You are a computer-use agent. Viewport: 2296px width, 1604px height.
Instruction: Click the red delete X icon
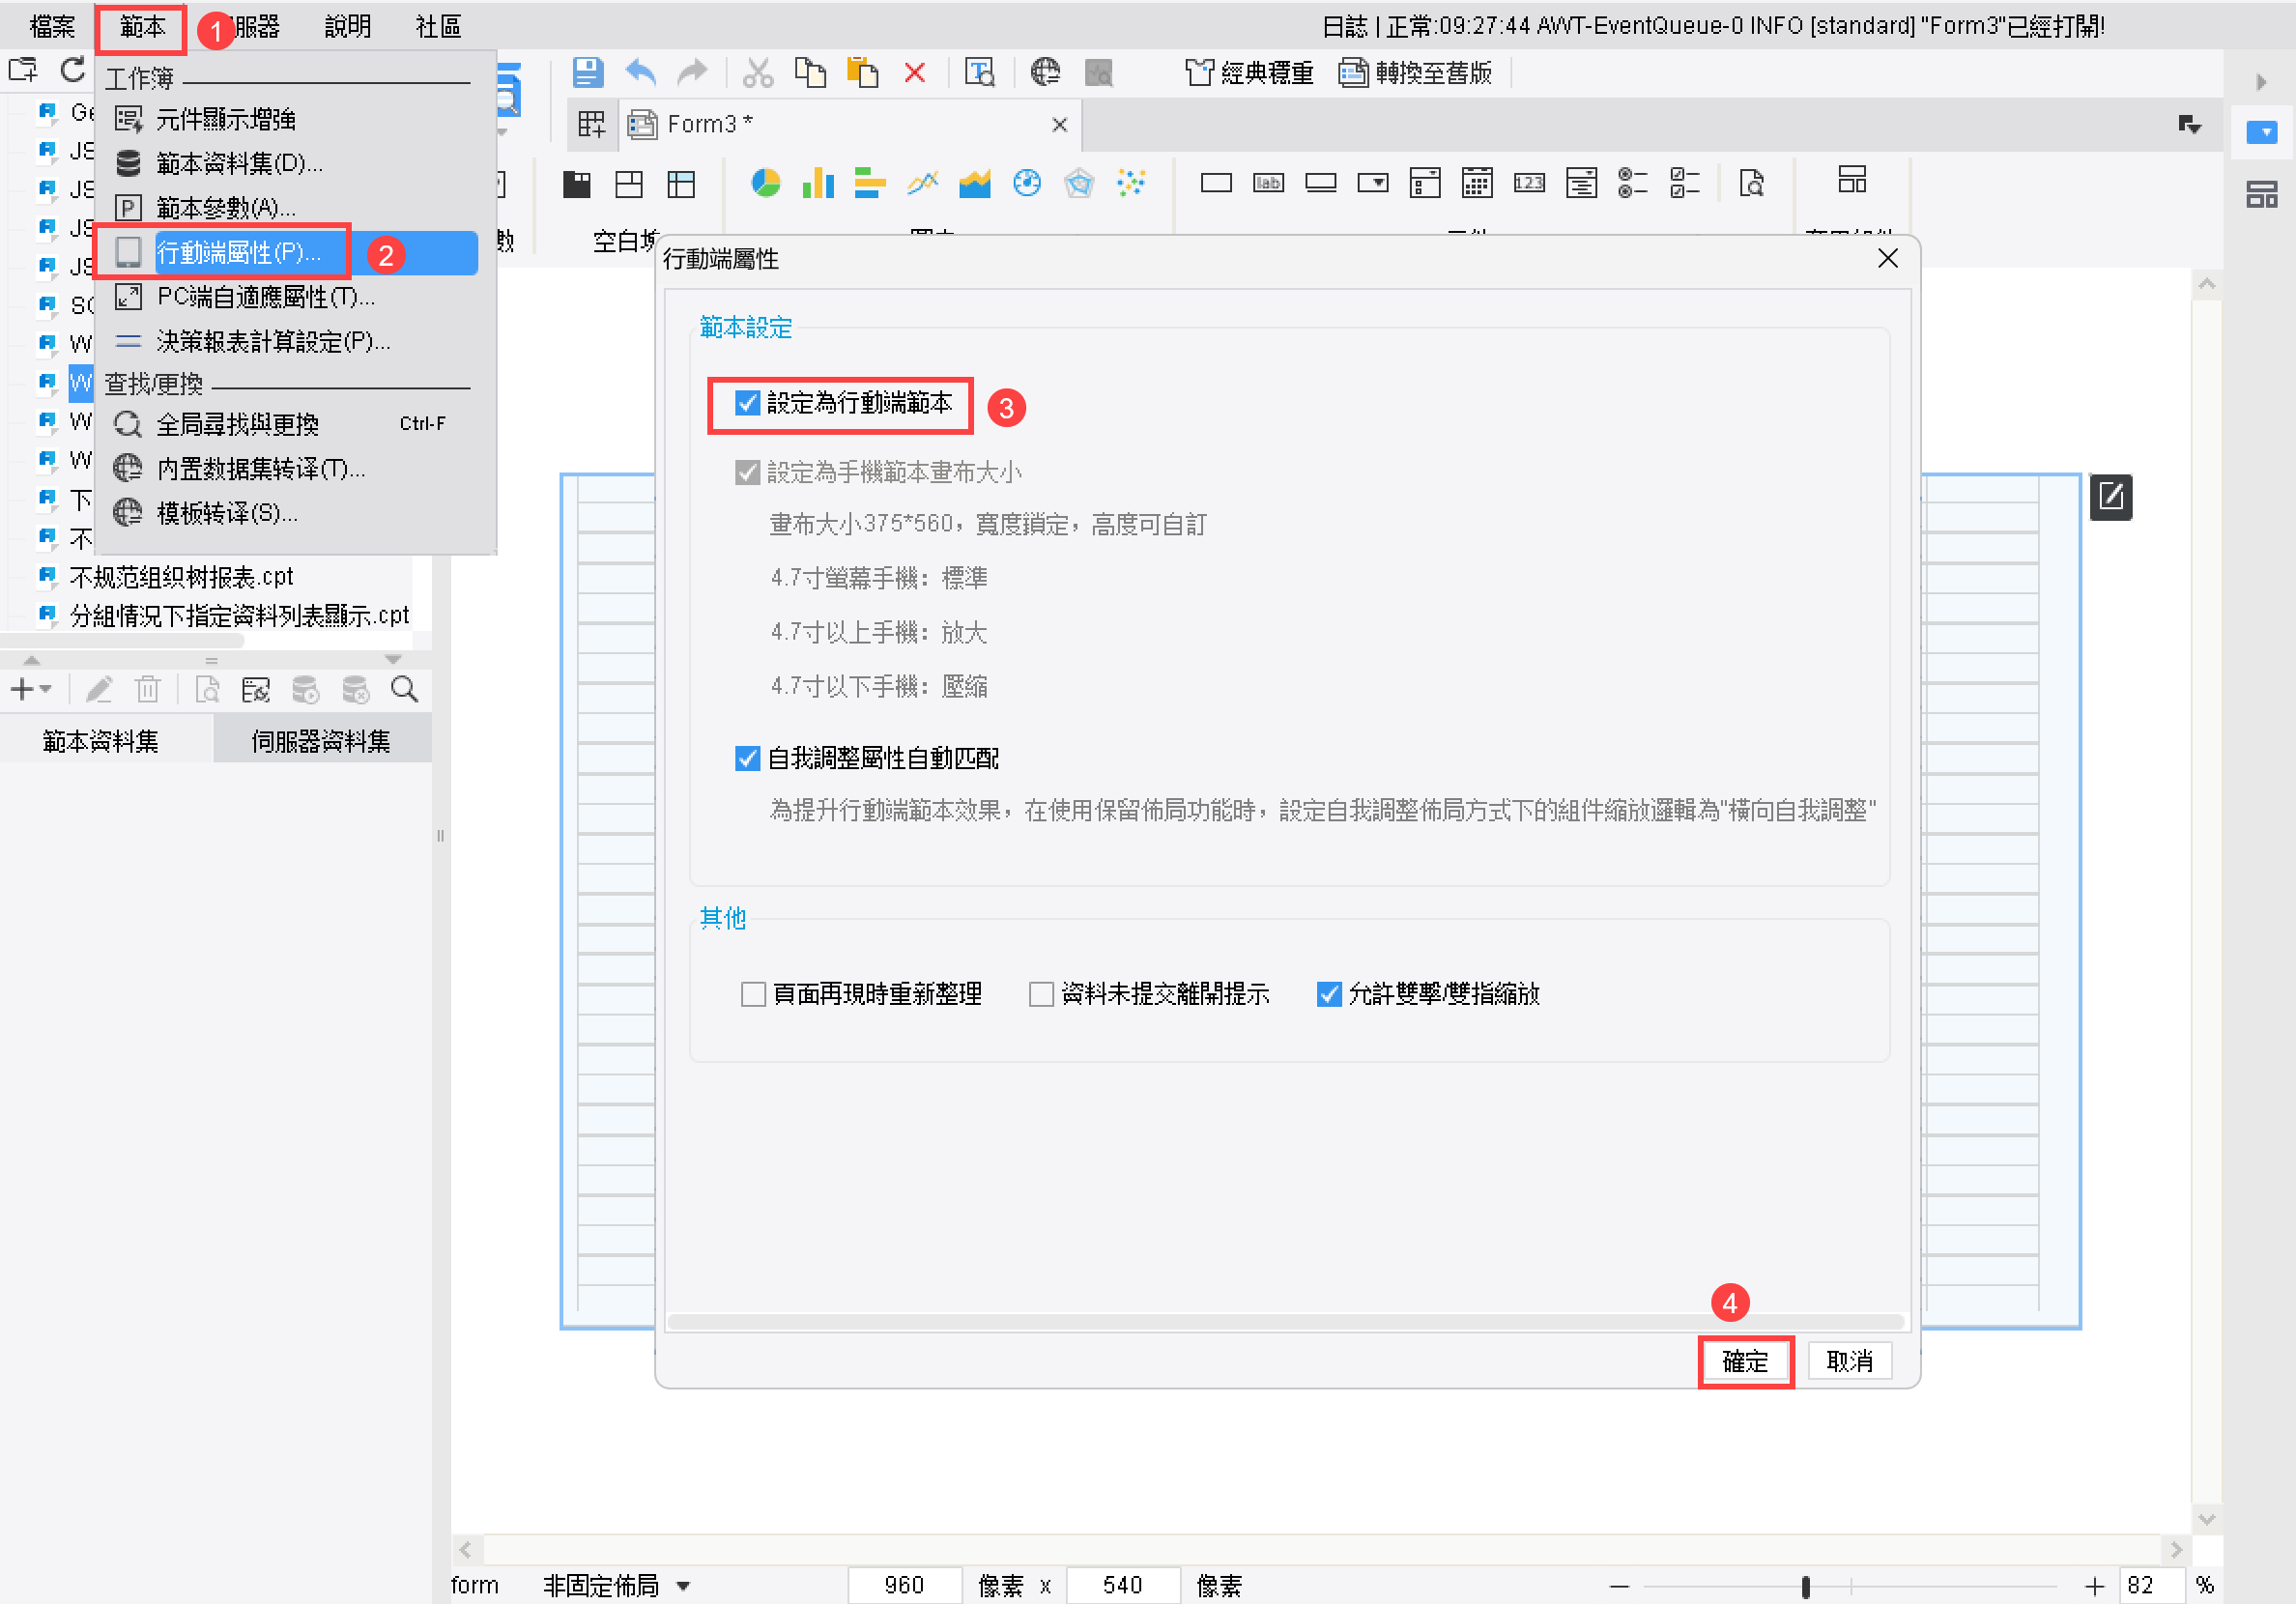click(914, 72)
